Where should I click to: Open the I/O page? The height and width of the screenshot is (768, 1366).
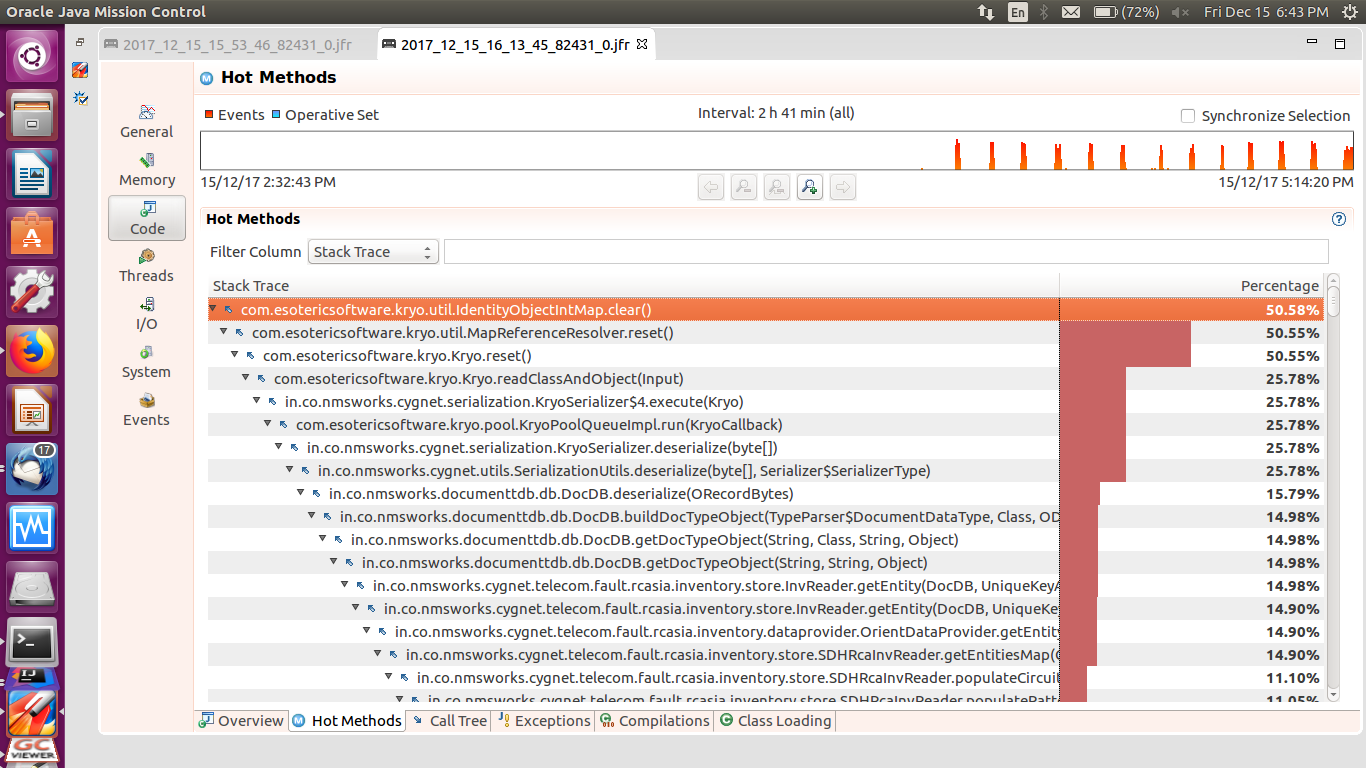pyautogui.click(x=146, y=314)
